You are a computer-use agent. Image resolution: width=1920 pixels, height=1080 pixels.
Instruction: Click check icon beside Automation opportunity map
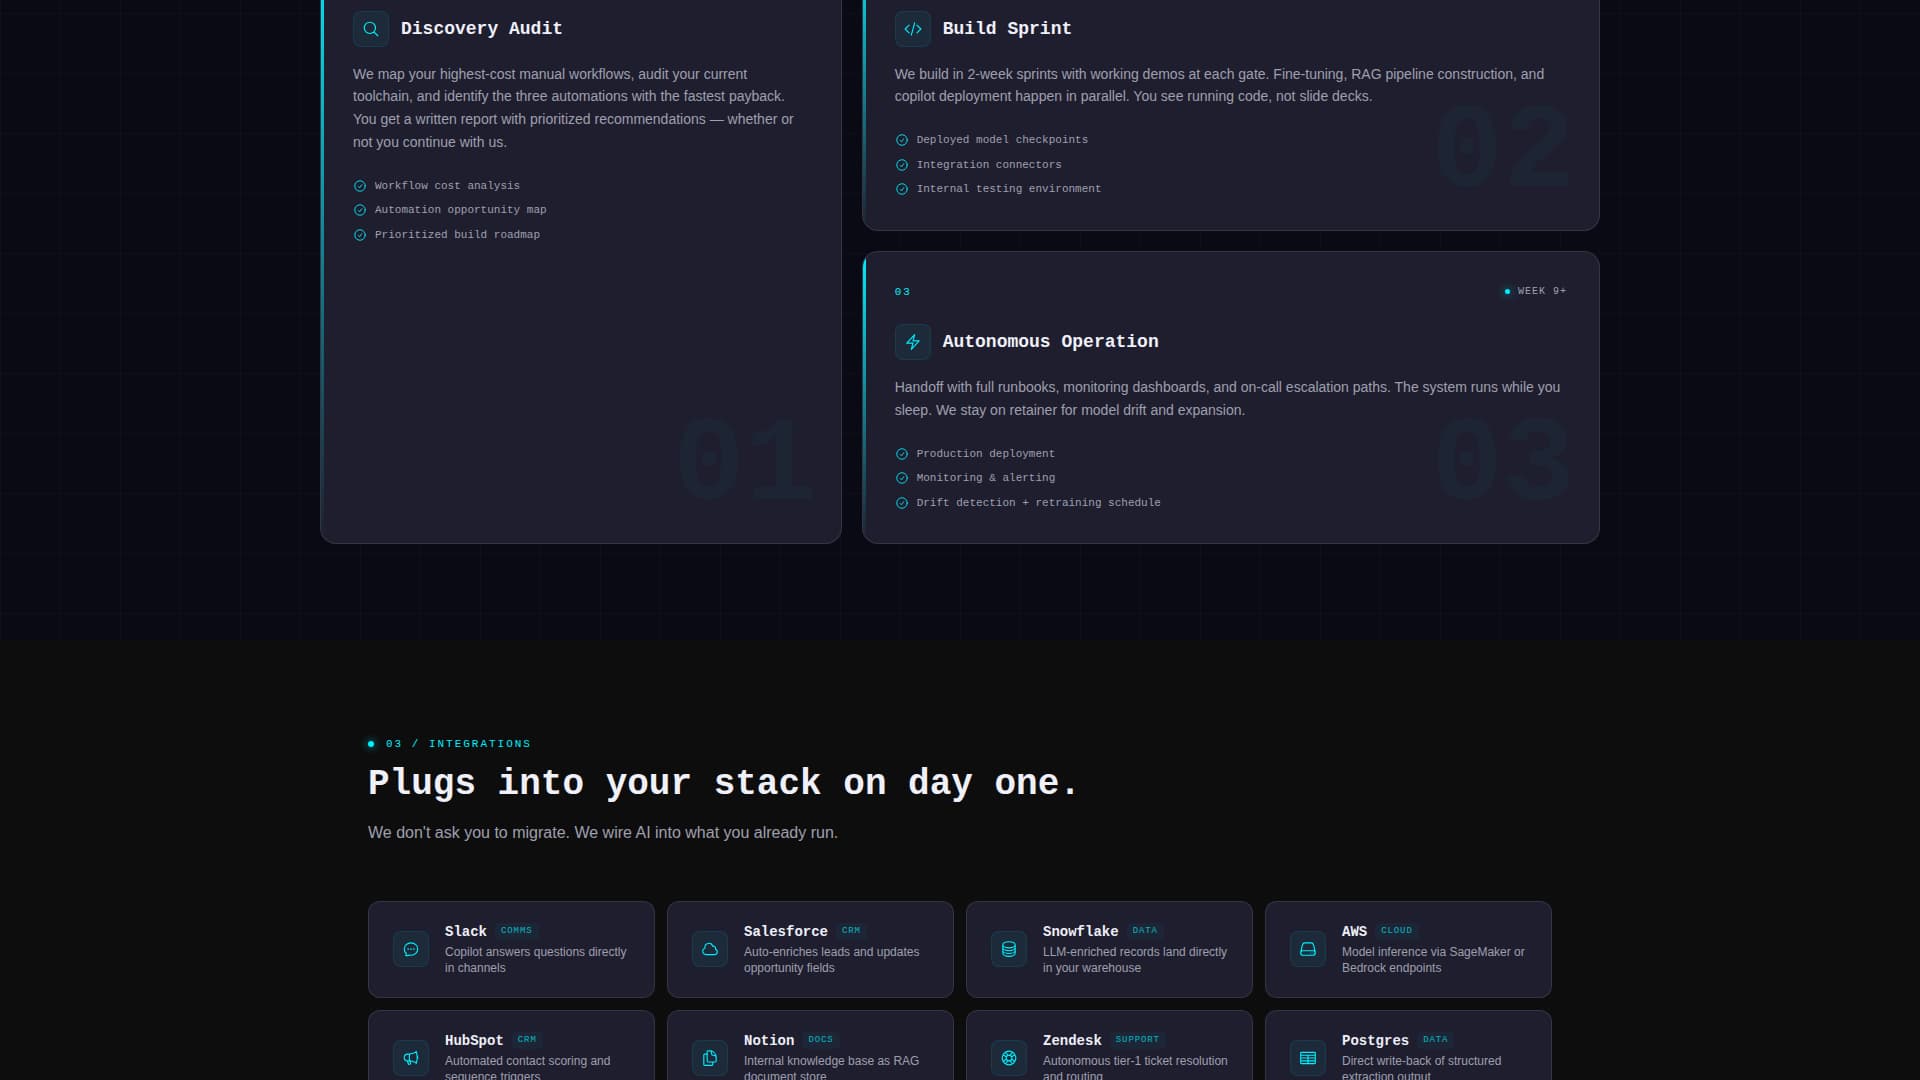pos(360,210)
